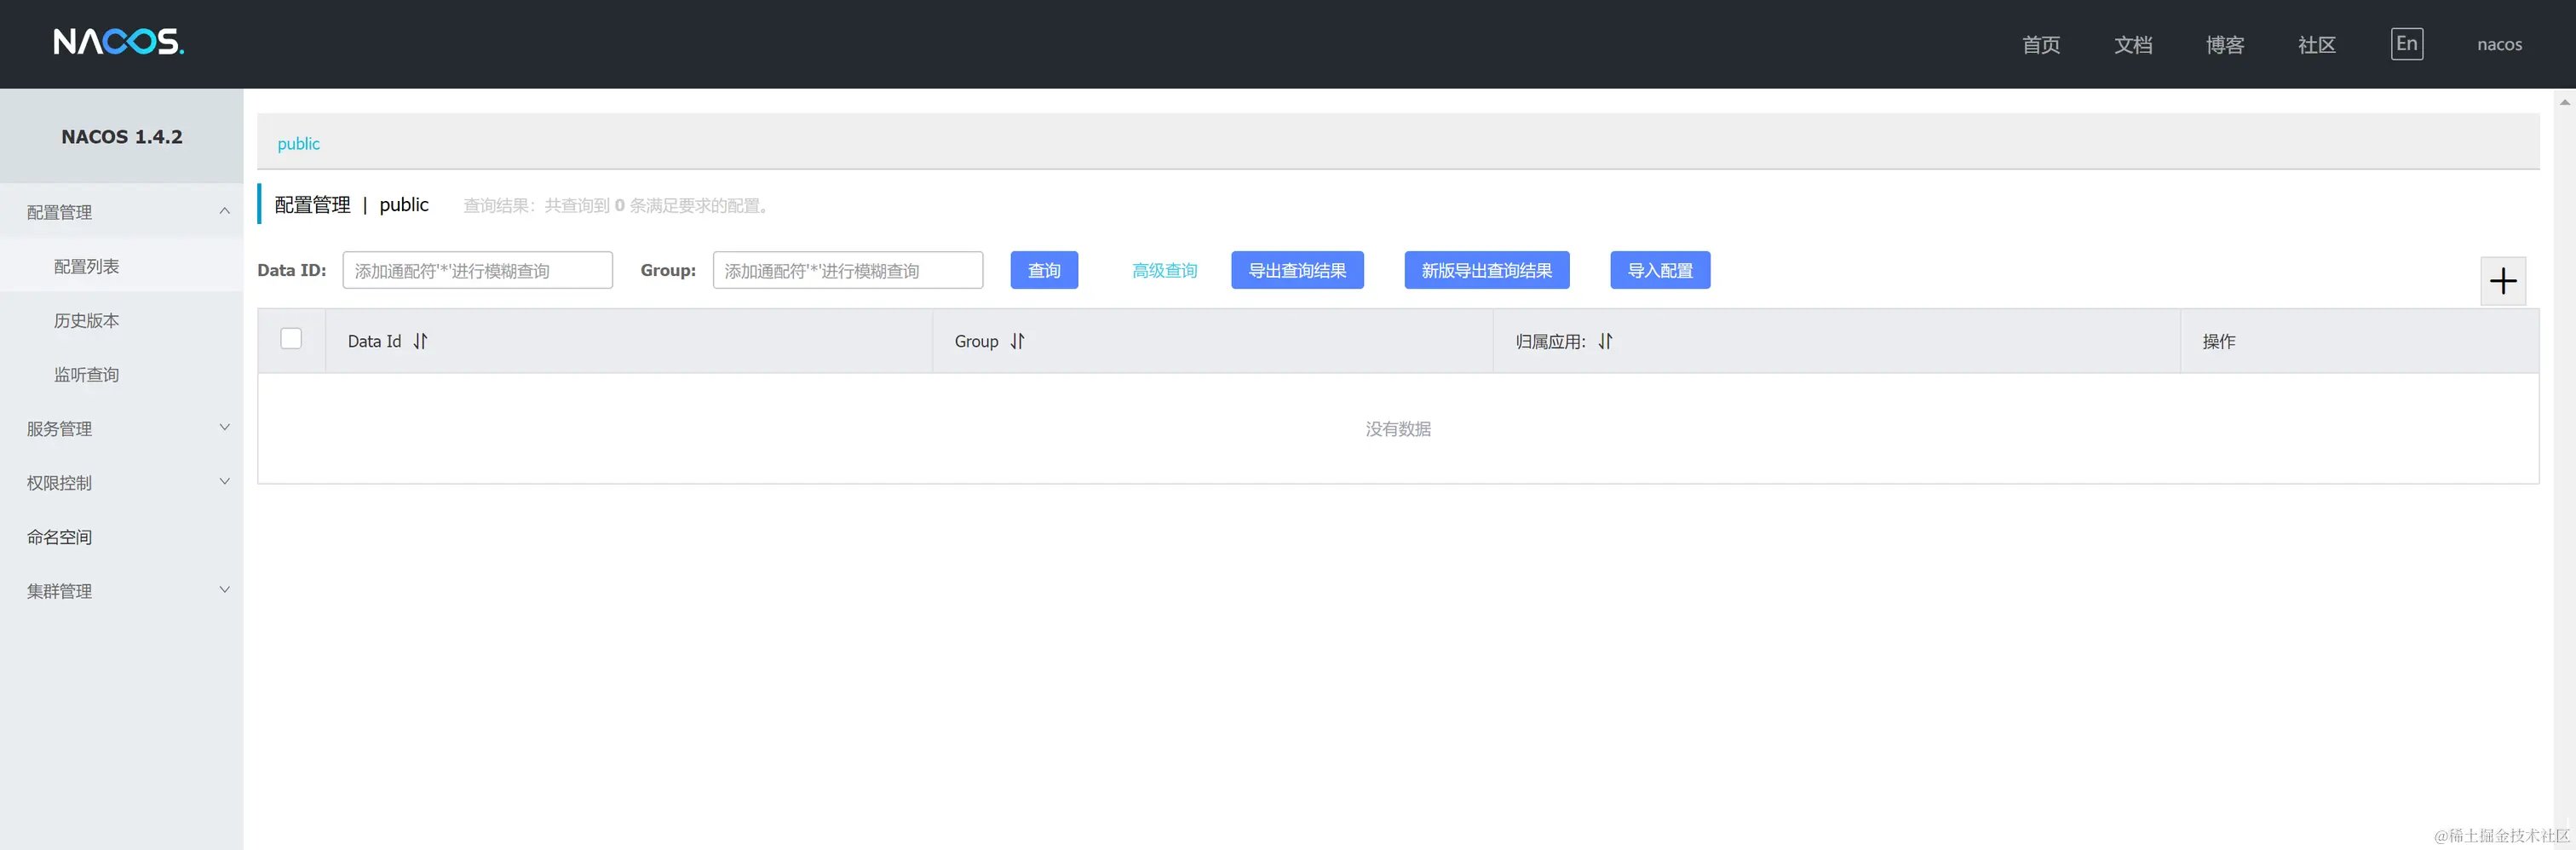Switch language using the En icon

click(x=2407, y=44)
